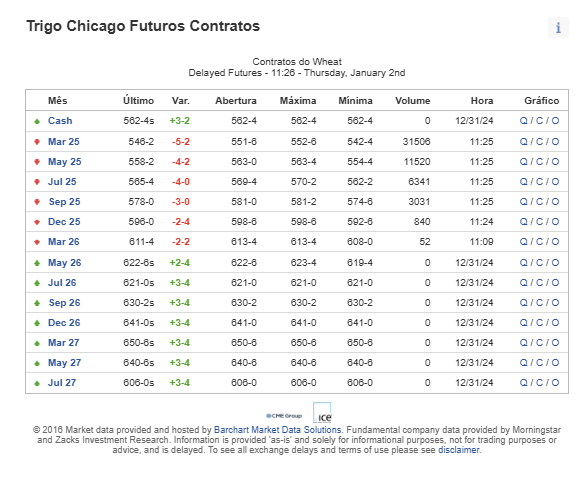Click the green up arrow beside Jul 27
577x481 pixels.
[37, 383]
